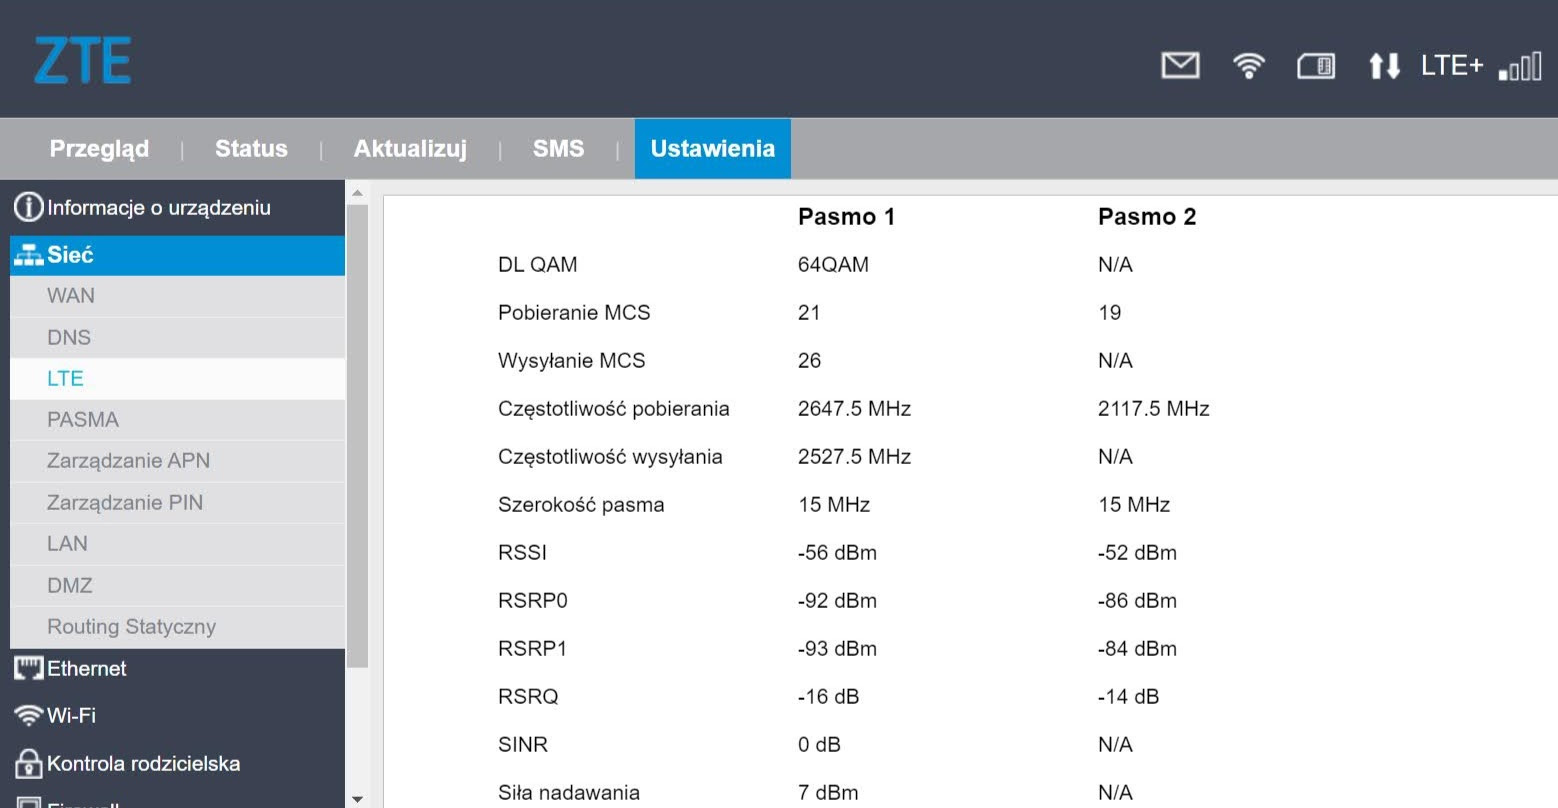Click the signal strength bars icon
The image size is (1558, 808).
(1520, 68)
